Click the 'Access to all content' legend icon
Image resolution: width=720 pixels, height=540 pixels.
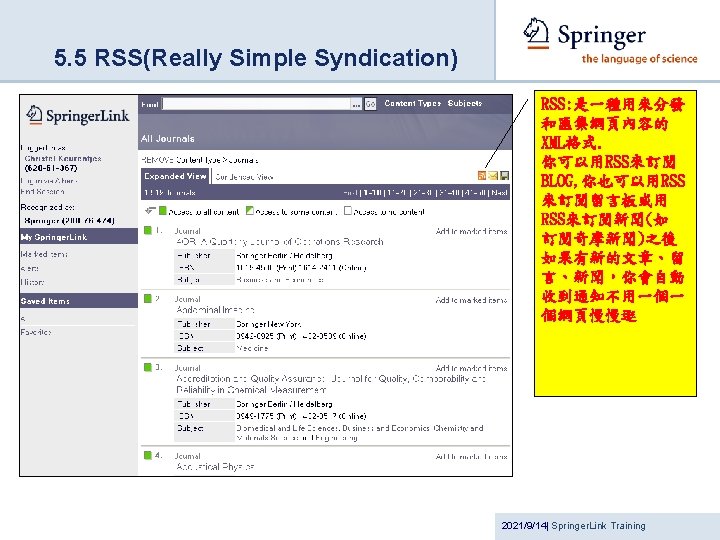163,211
